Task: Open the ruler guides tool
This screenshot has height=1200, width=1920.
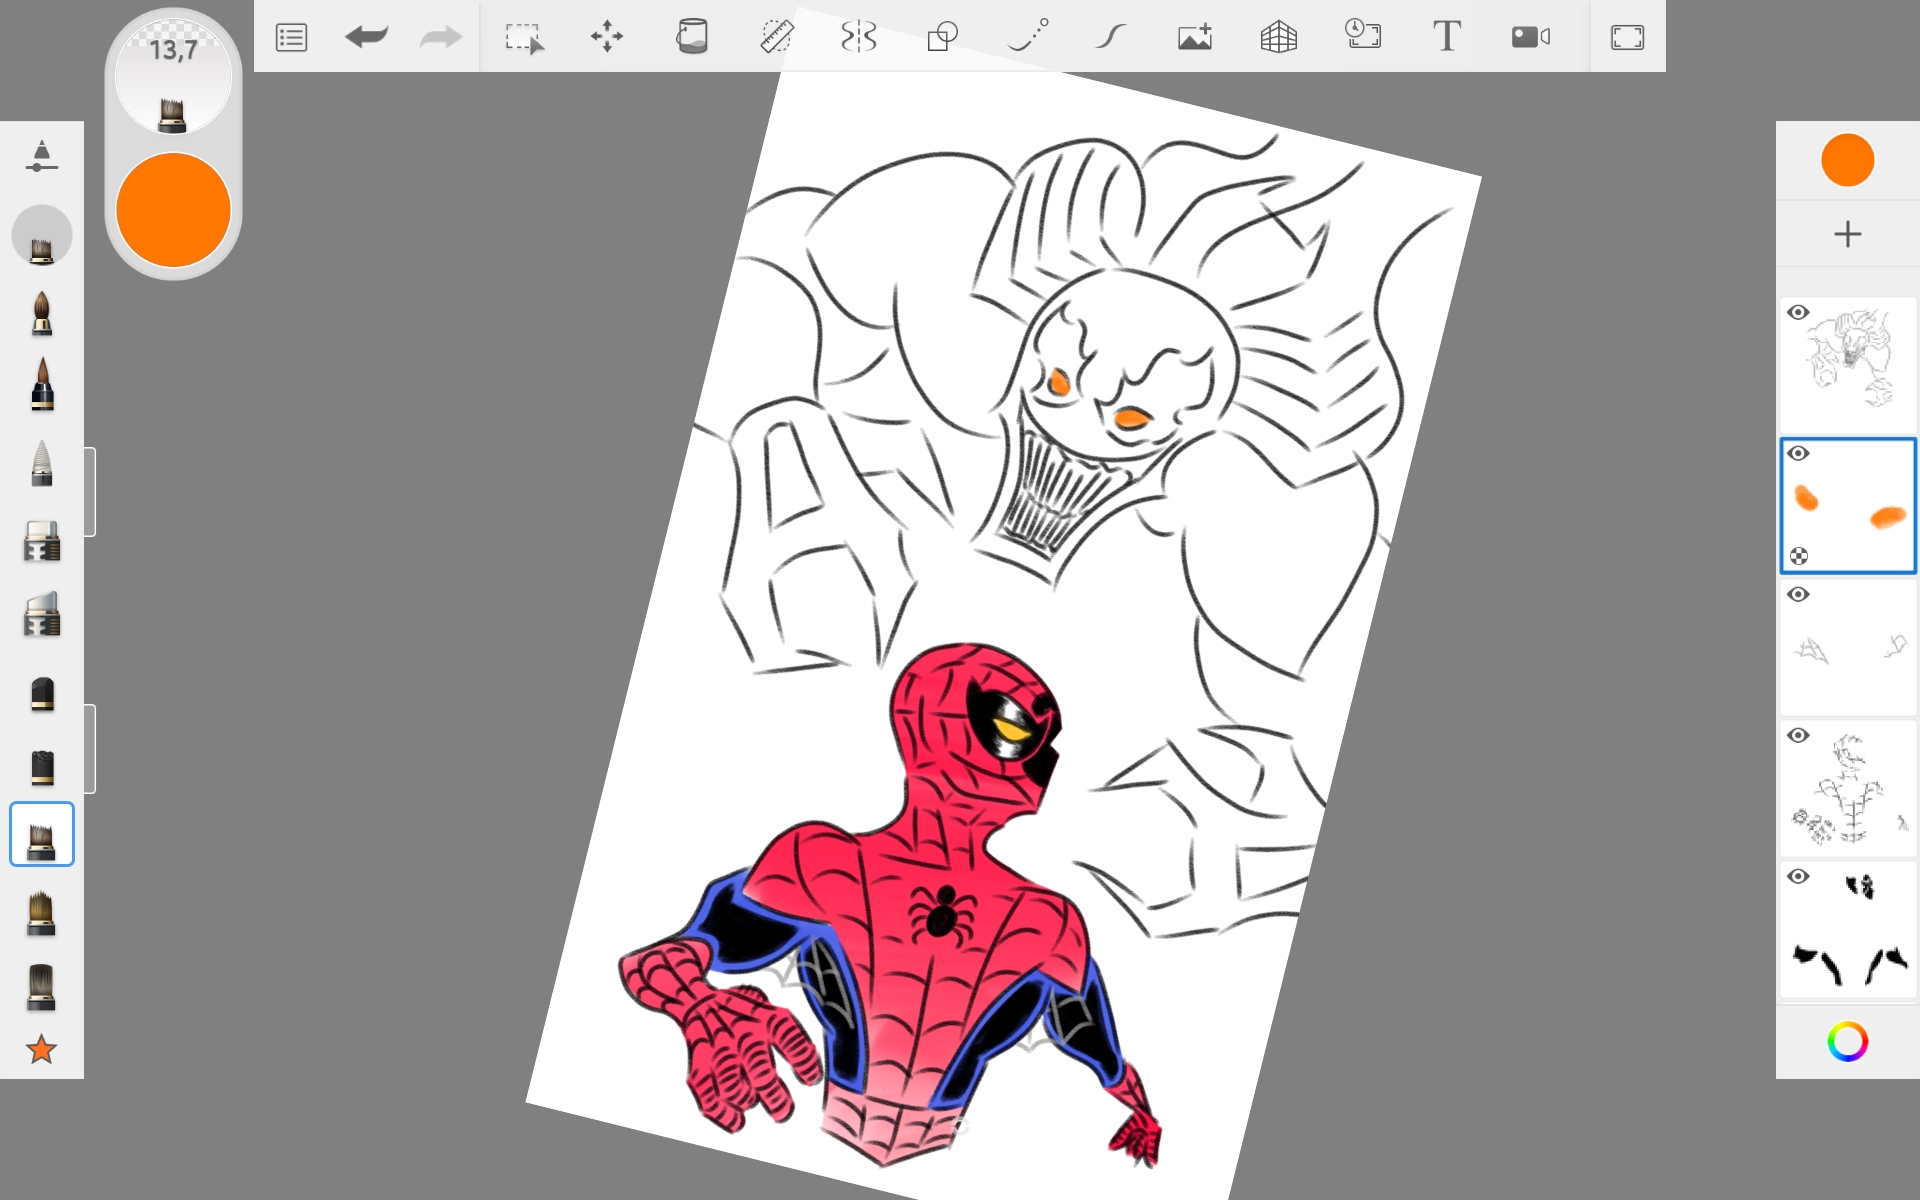Action: point(776,38)
